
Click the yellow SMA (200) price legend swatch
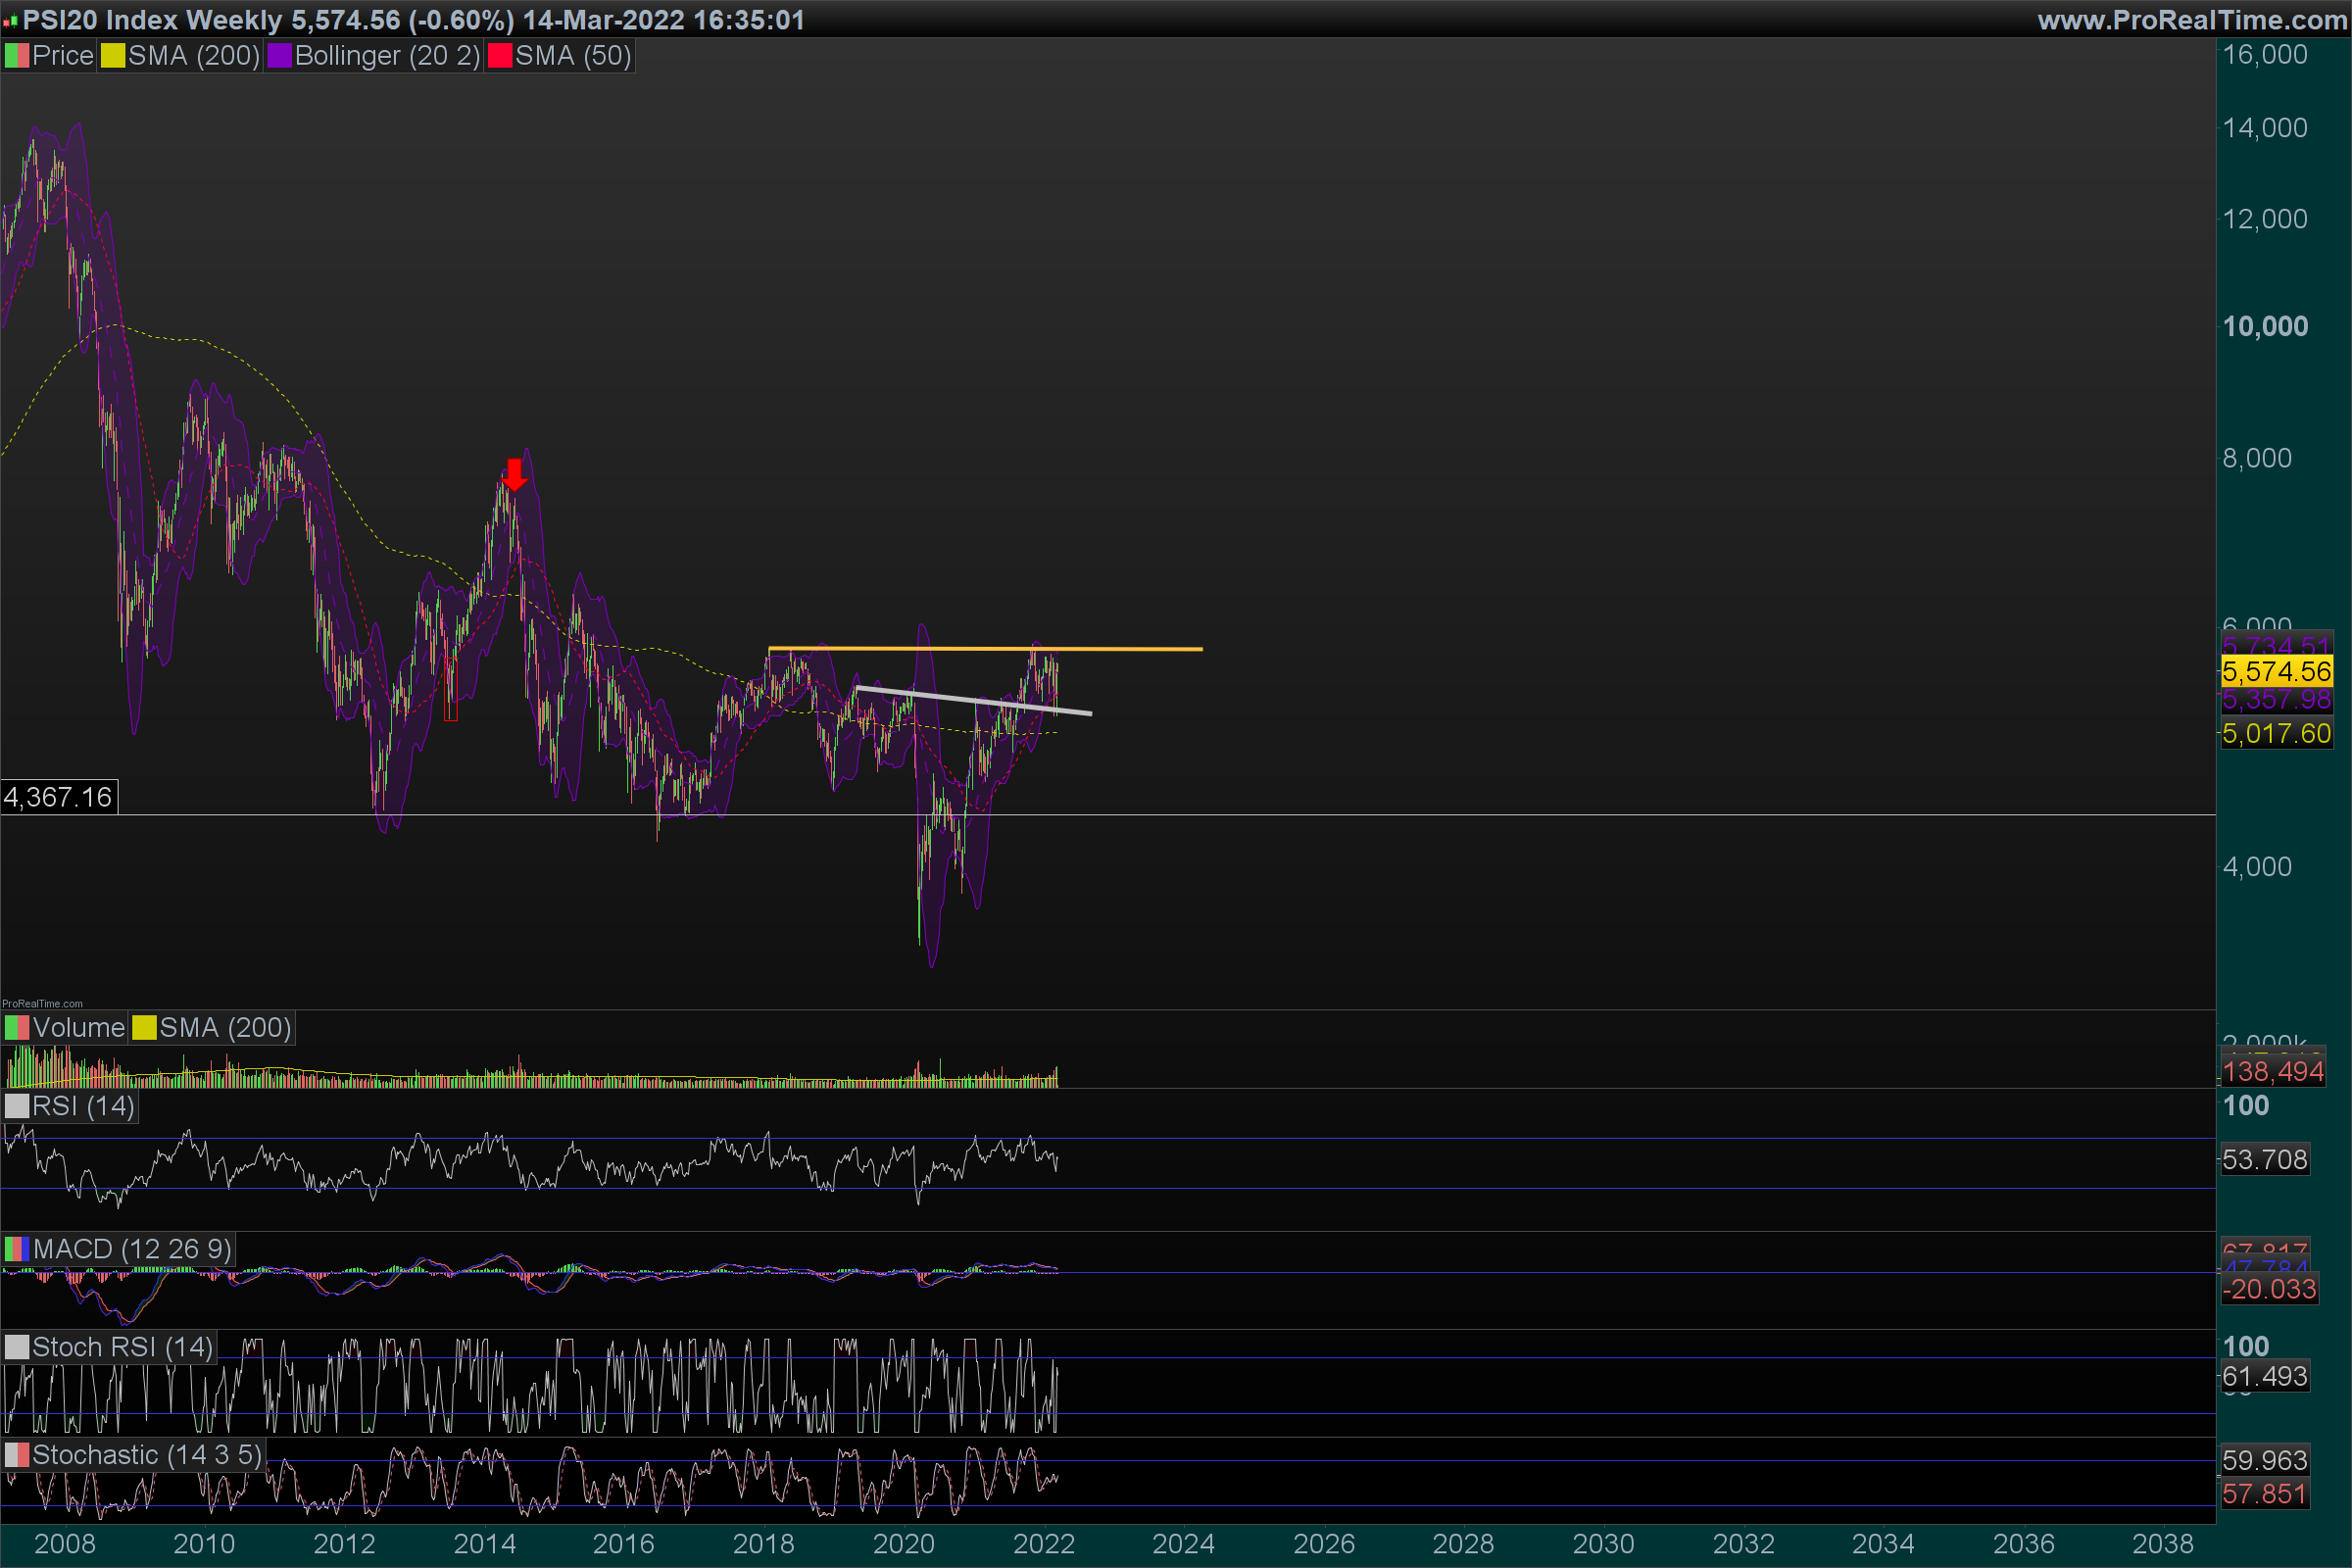click(x=112, y=56)
